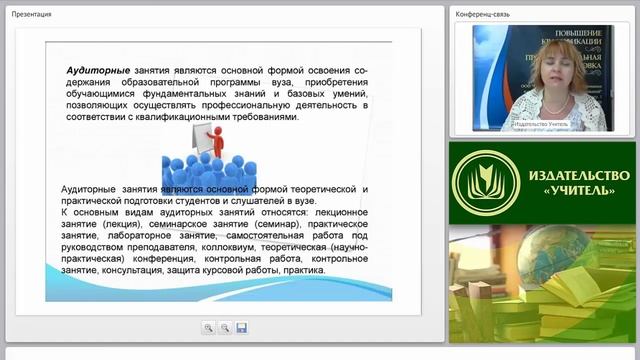Click the line starting "руководством преподавателя, коллоквиум"
The image size is (640, 360).
pos(215,247)
